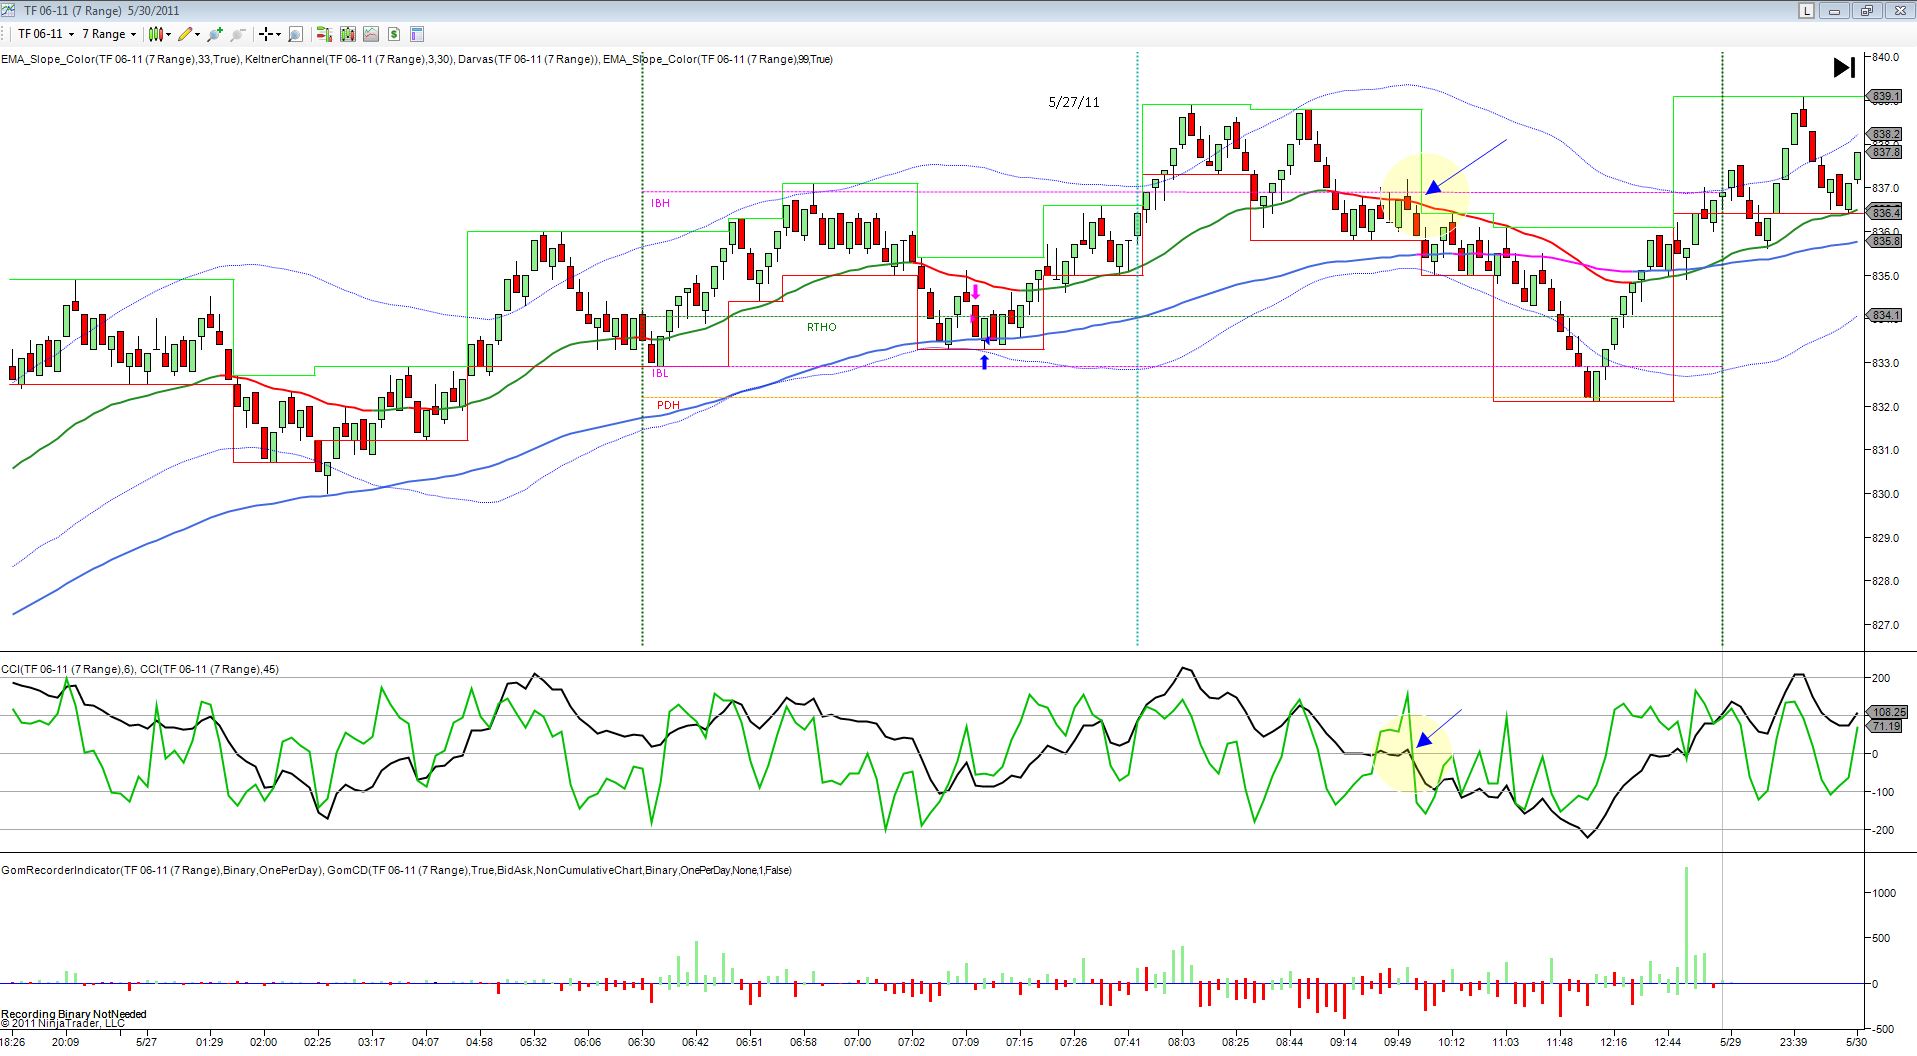Expand the cursor type dropdown arrow

[279, 34]
